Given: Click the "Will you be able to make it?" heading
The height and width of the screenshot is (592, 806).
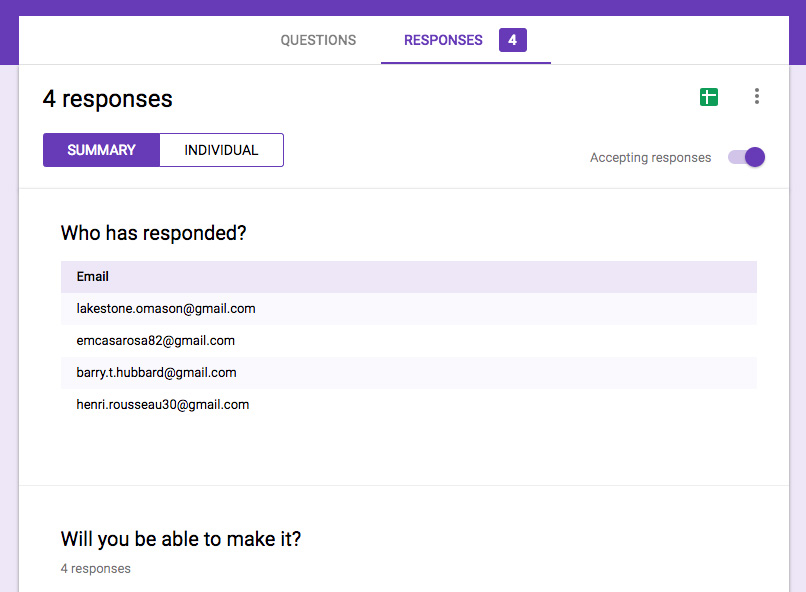Looking at the screenshot, I should (x=181, y=539).
